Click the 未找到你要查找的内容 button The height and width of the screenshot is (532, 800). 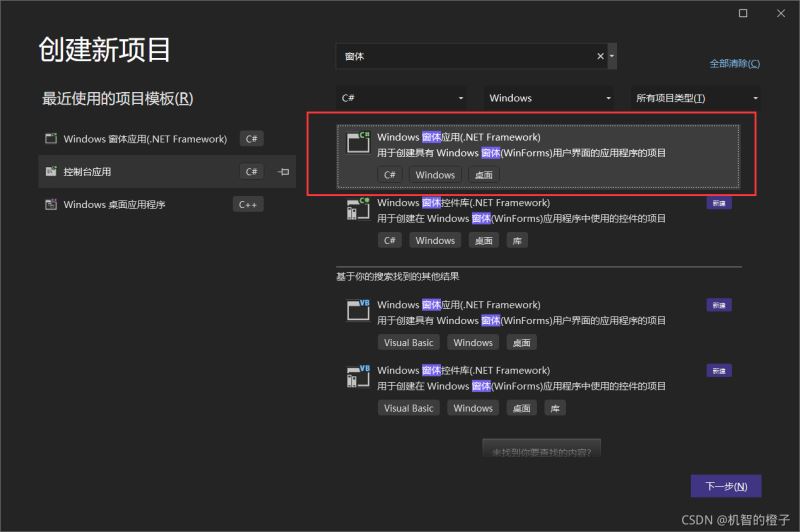pos(541,449)
